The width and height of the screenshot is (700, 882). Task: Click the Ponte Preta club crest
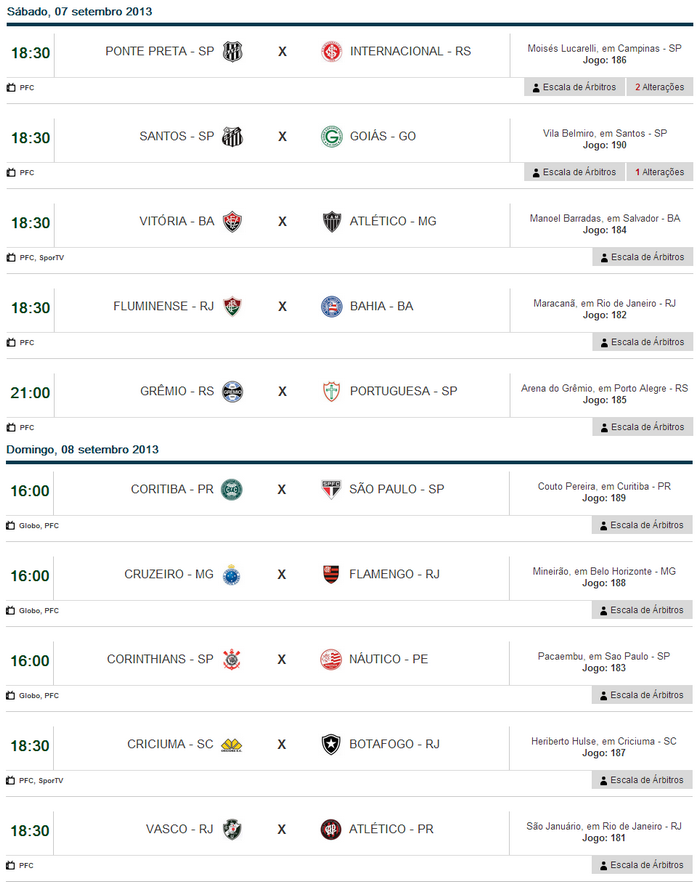232,51
